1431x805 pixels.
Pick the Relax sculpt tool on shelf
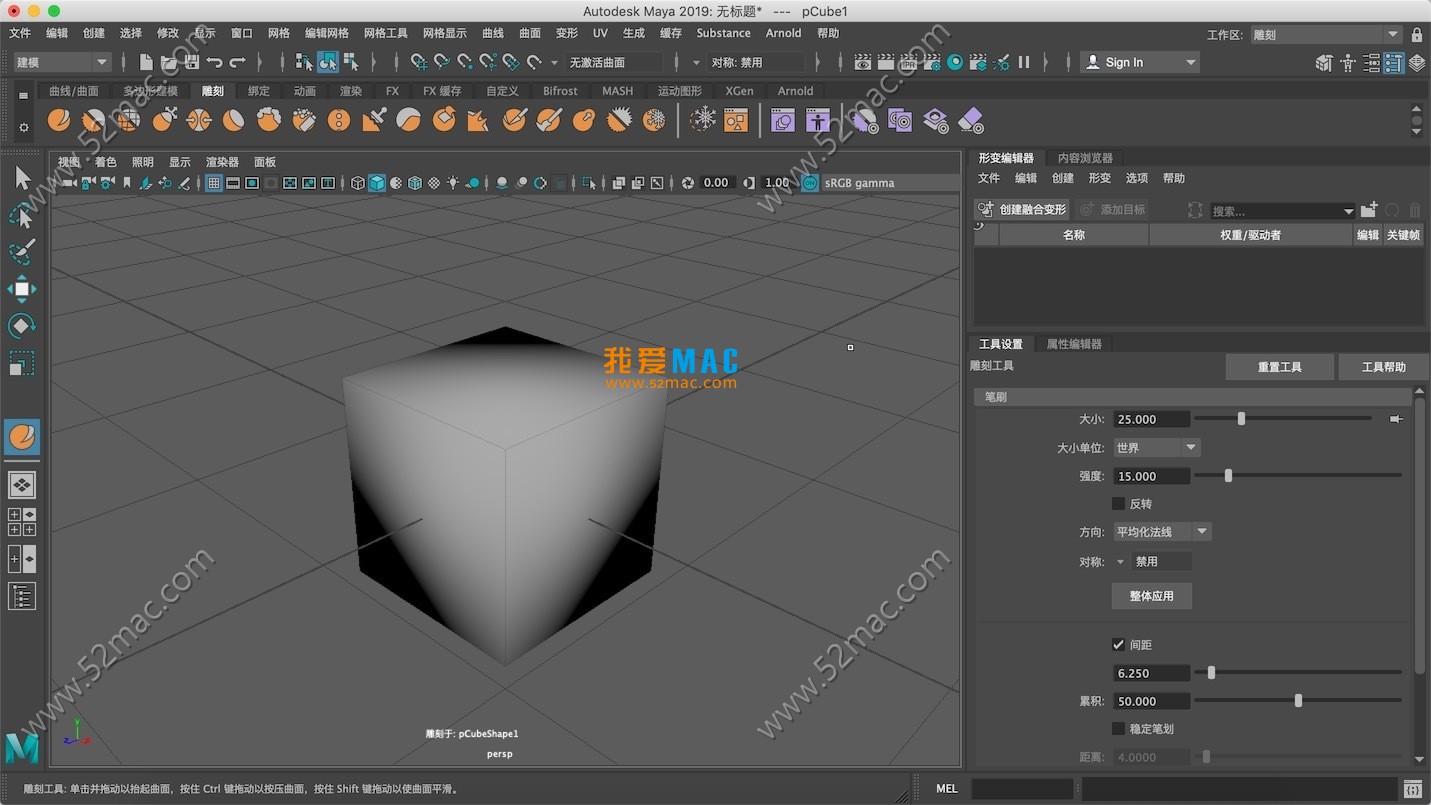point(129,121)
